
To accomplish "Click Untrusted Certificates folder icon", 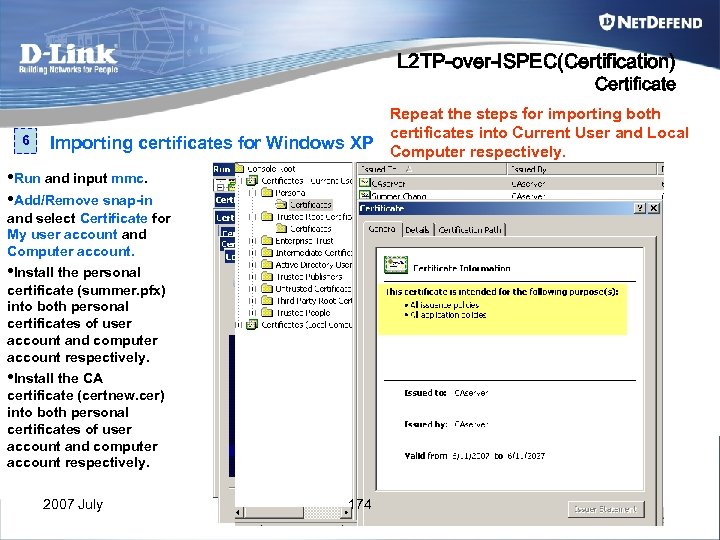I will 267,288.
